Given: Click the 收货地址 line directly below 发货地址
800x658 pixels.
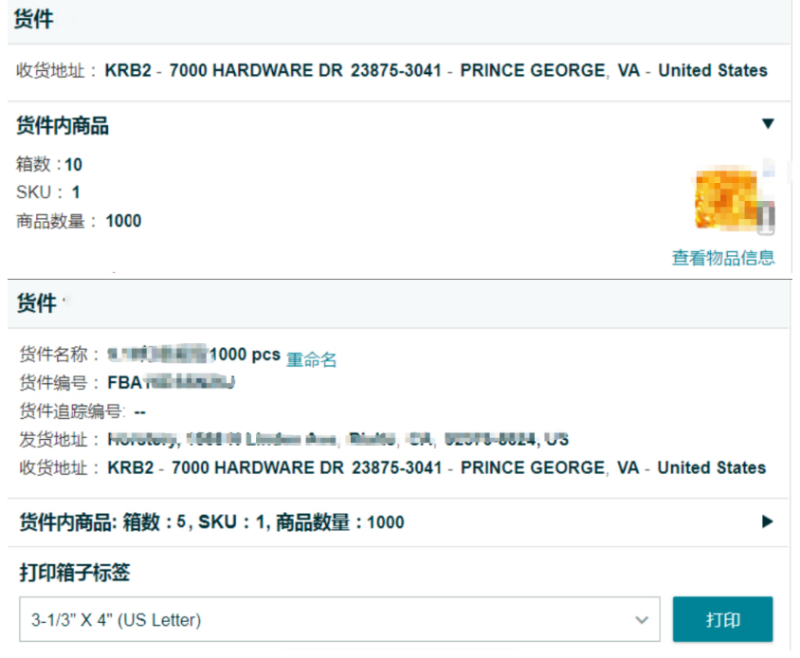Looking at the screenshot, I should tap(392, 467).
